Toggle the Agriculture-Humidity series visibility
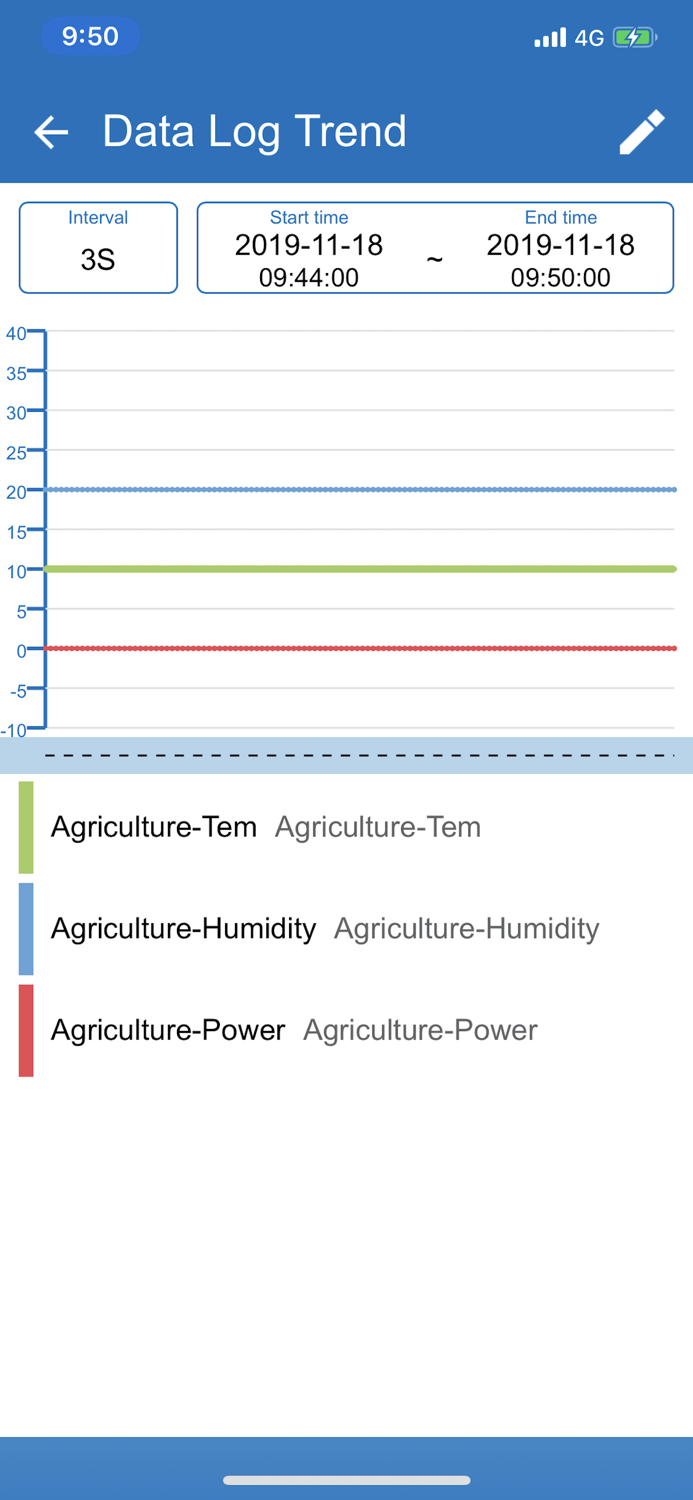 183,929
